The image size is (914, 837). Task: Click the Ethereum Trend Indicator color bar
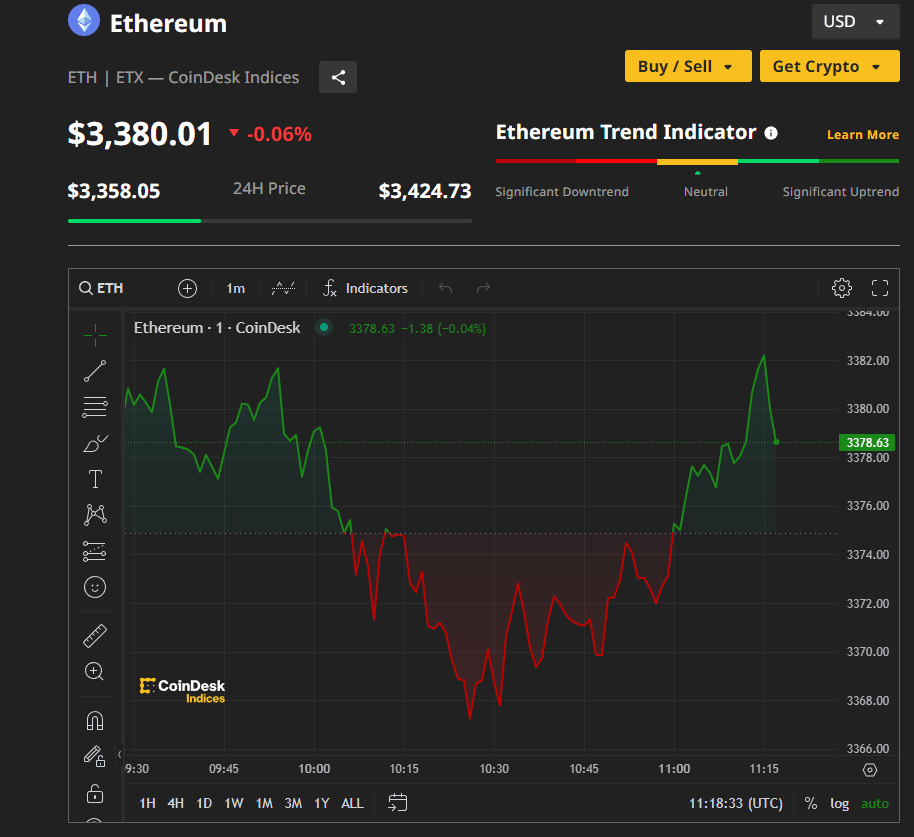697,161
